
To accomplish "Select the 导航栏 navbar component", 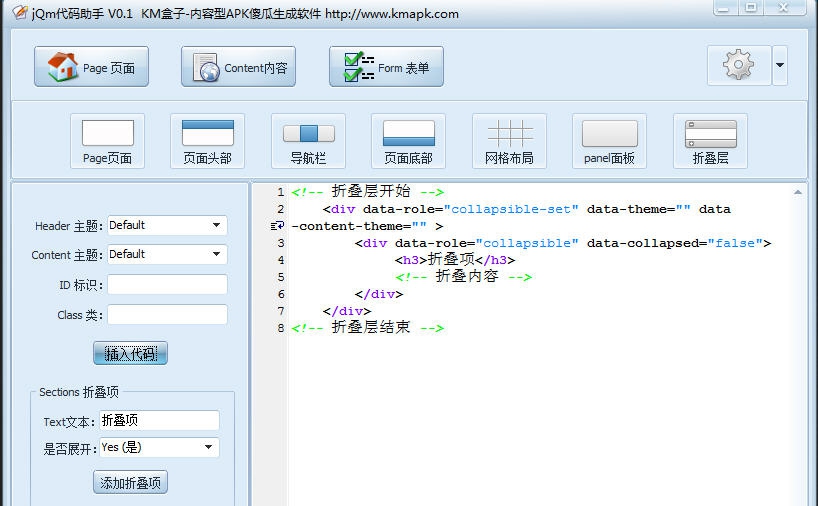I will [x=308, y=141].
